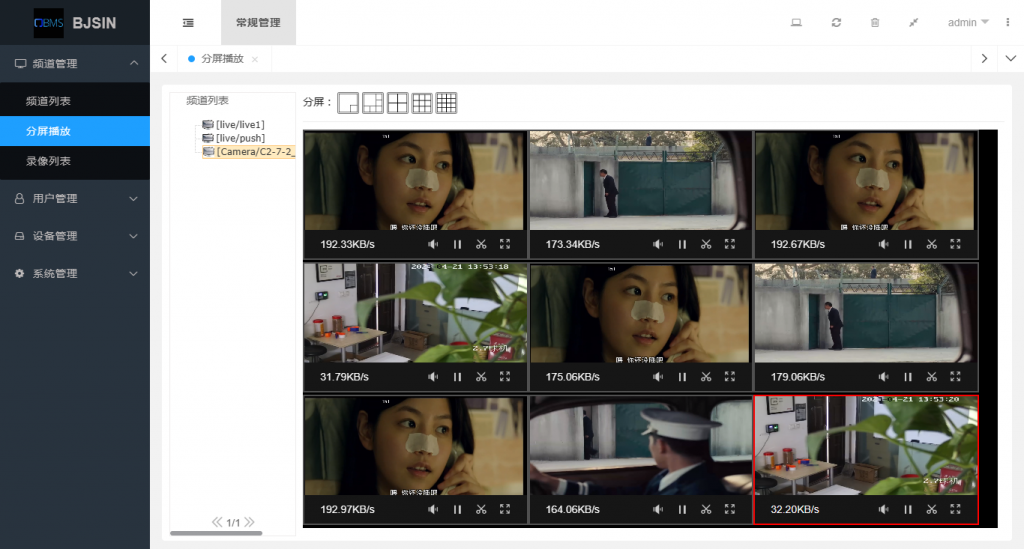Collapse the 频道管理 sidebar section
Image resolution: width=1024 pixels, height=549 pixels.
(x=75, y=63)
